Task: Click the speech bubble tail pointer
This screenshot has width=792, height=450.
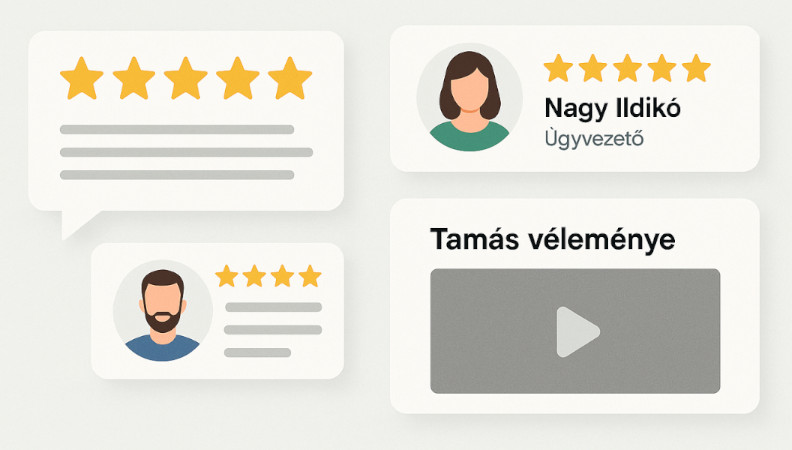Action: tap(76, 224)
